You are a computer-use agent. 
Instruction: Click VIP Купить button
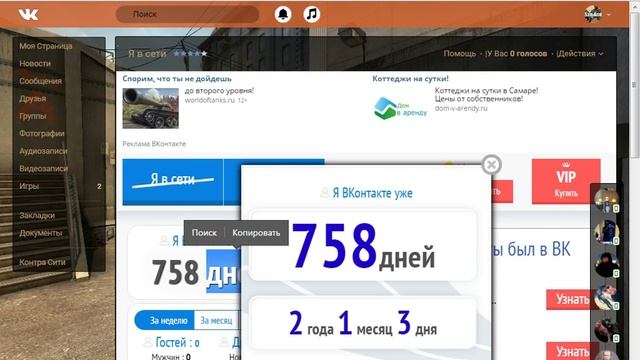pos(566,181)
